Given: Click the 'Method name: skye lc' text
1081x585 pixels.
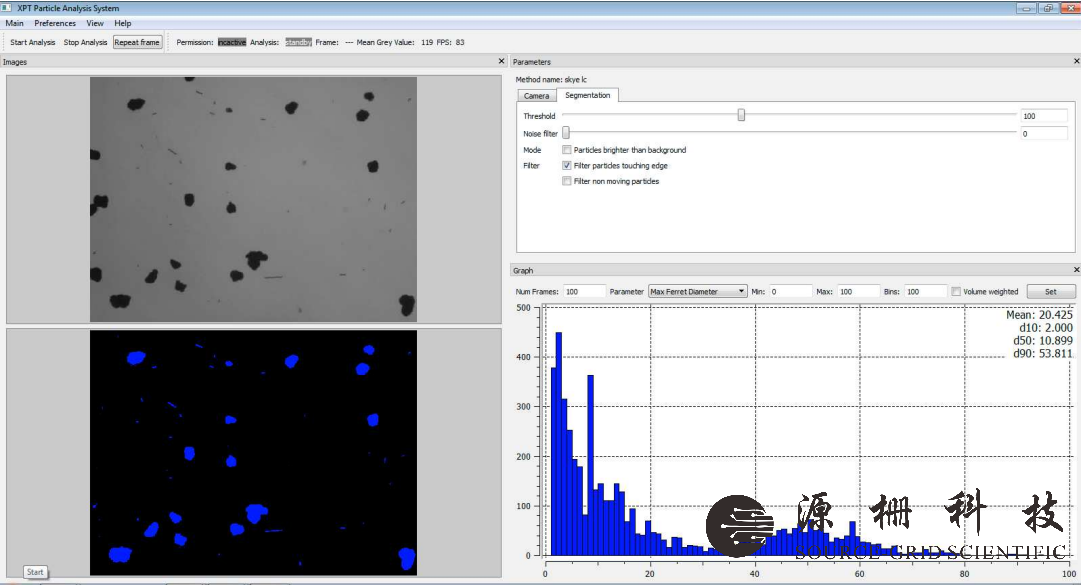Looking at the screenshot, I should pos(551,79).
